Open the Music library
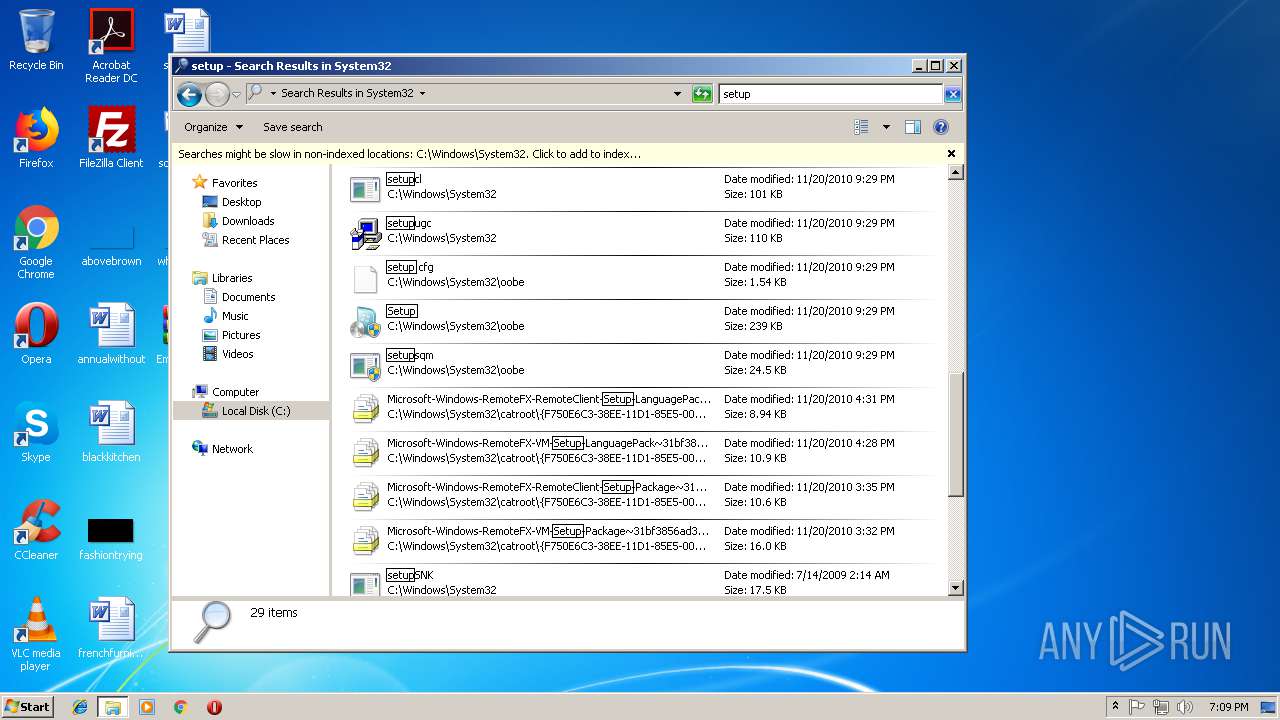 point(235,316)
